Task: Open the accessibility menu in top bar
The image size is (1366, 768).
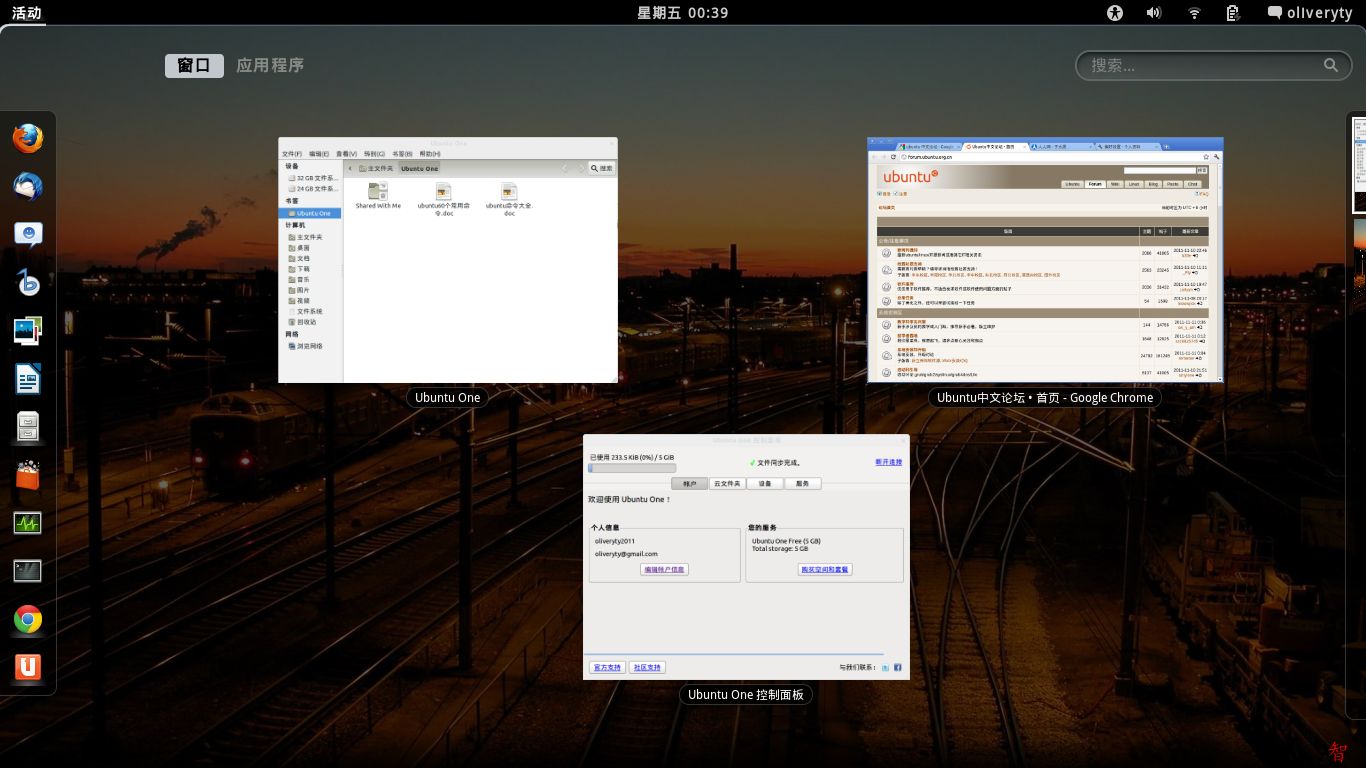Action: pyautogui.click(x=1116, y=13)
